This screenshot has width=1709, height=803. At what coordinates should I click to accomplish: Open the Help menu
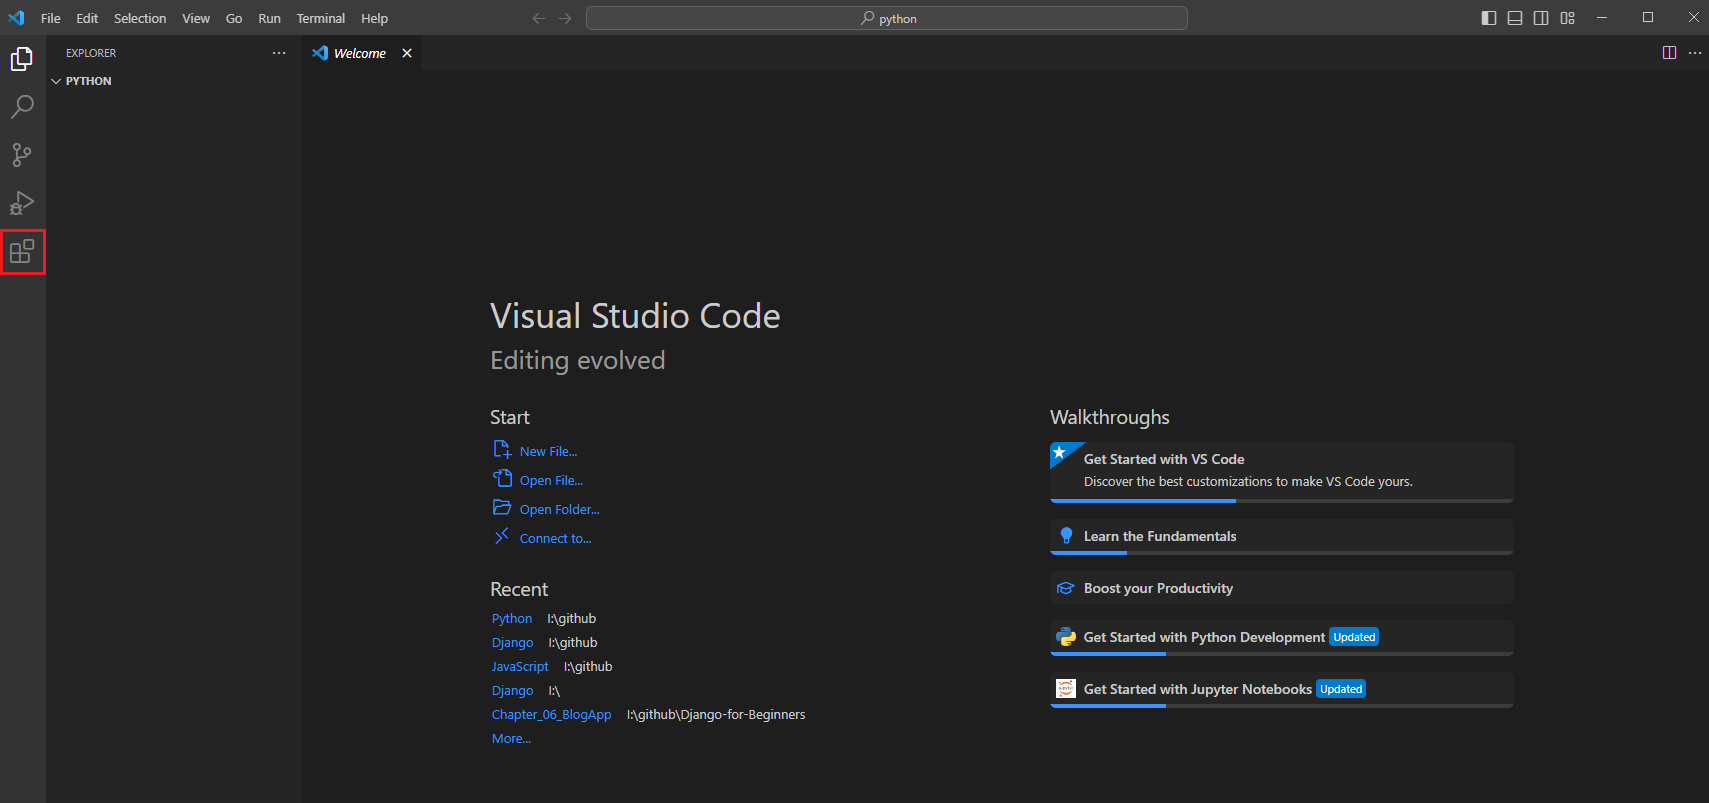[375, 18]
